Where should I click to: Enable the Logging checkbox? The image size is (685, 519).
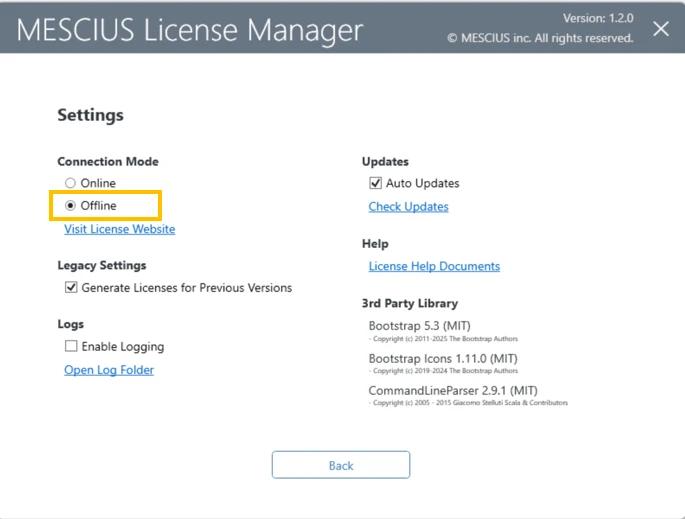click(72, 347)
